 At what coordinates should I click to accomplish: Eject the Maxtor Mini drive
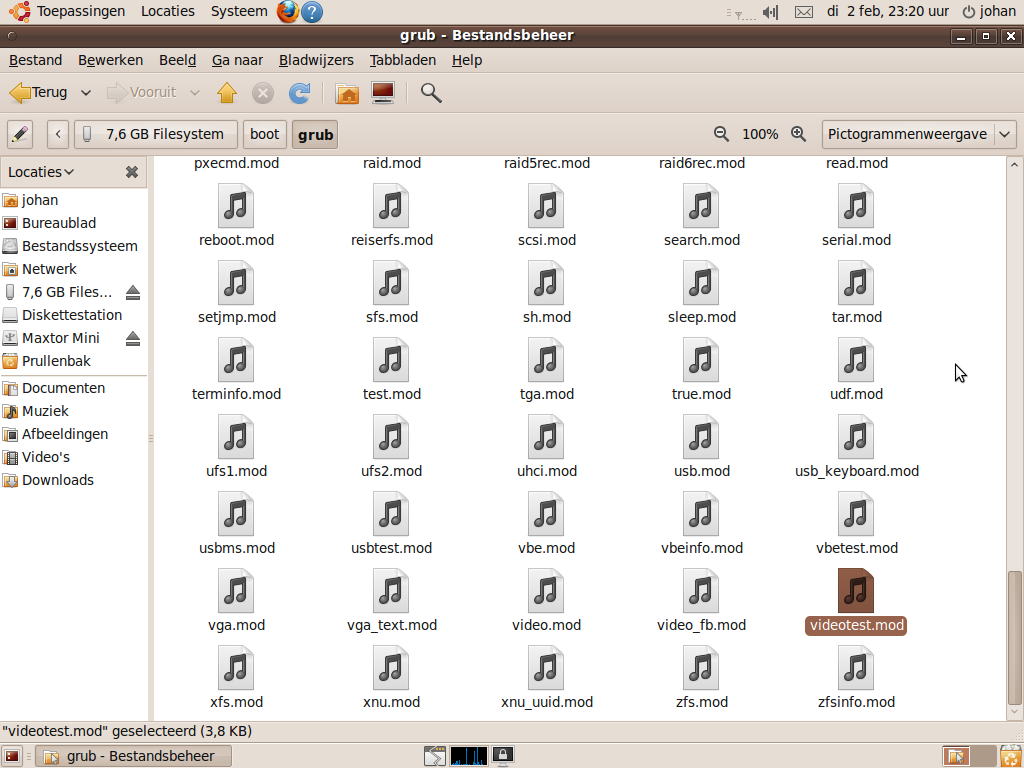(x=133, y=338)
